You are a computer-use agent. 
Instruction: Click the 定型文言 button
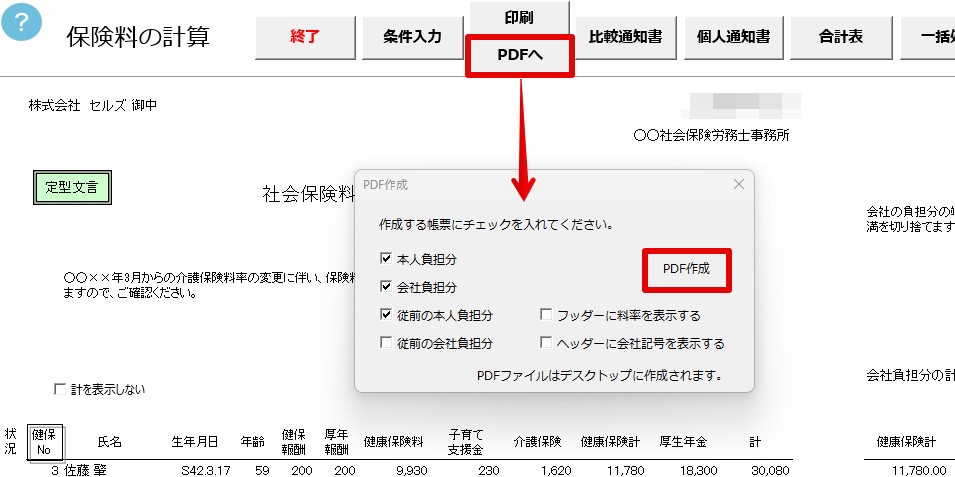72,187
